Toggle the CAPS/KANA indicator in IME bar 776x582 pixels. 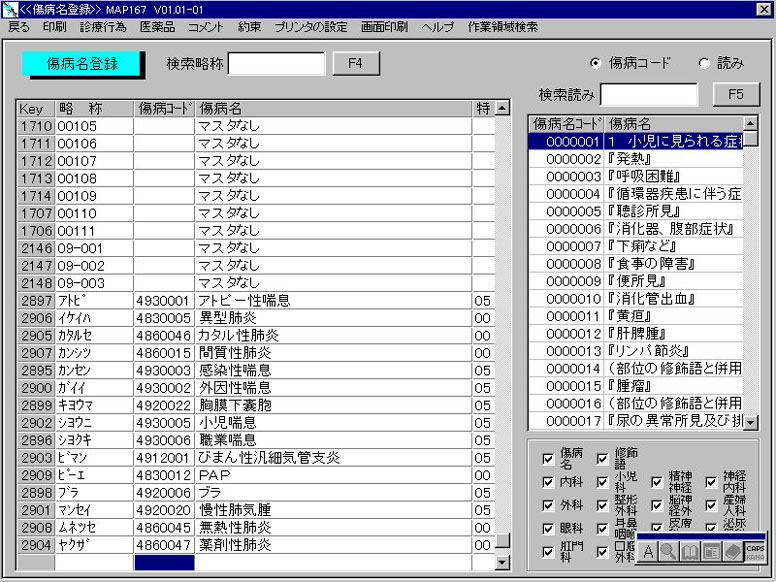[x=754, y=551]
